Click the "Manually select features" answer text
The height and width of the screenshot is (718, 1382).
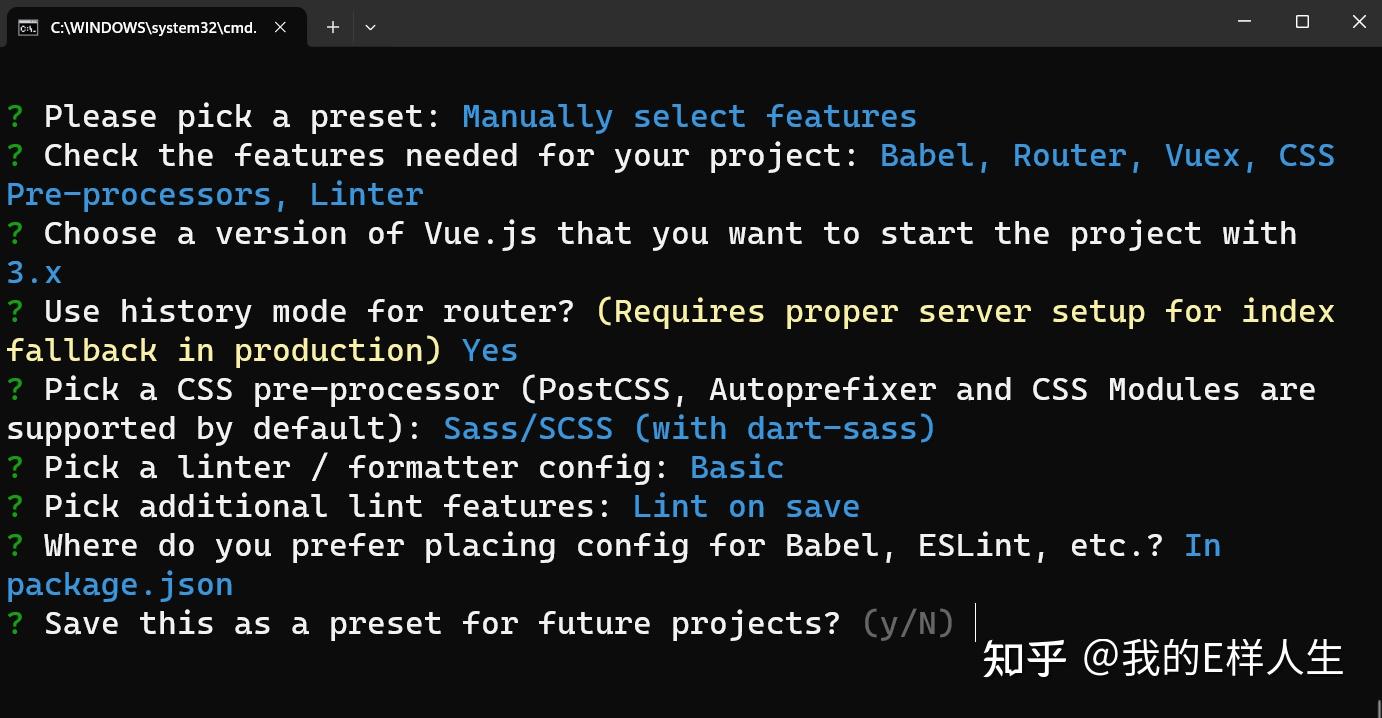(689, 116)
